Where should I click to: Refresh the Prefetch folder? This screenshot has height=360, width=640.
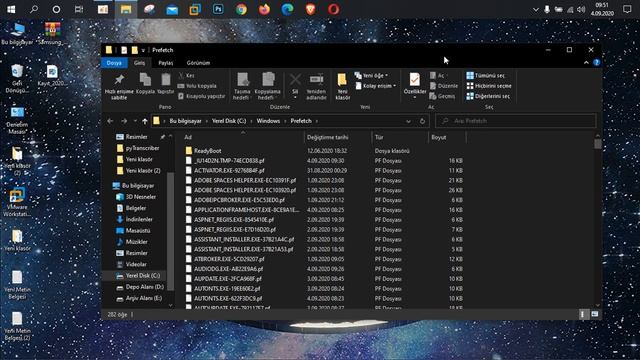coord(422,121)
